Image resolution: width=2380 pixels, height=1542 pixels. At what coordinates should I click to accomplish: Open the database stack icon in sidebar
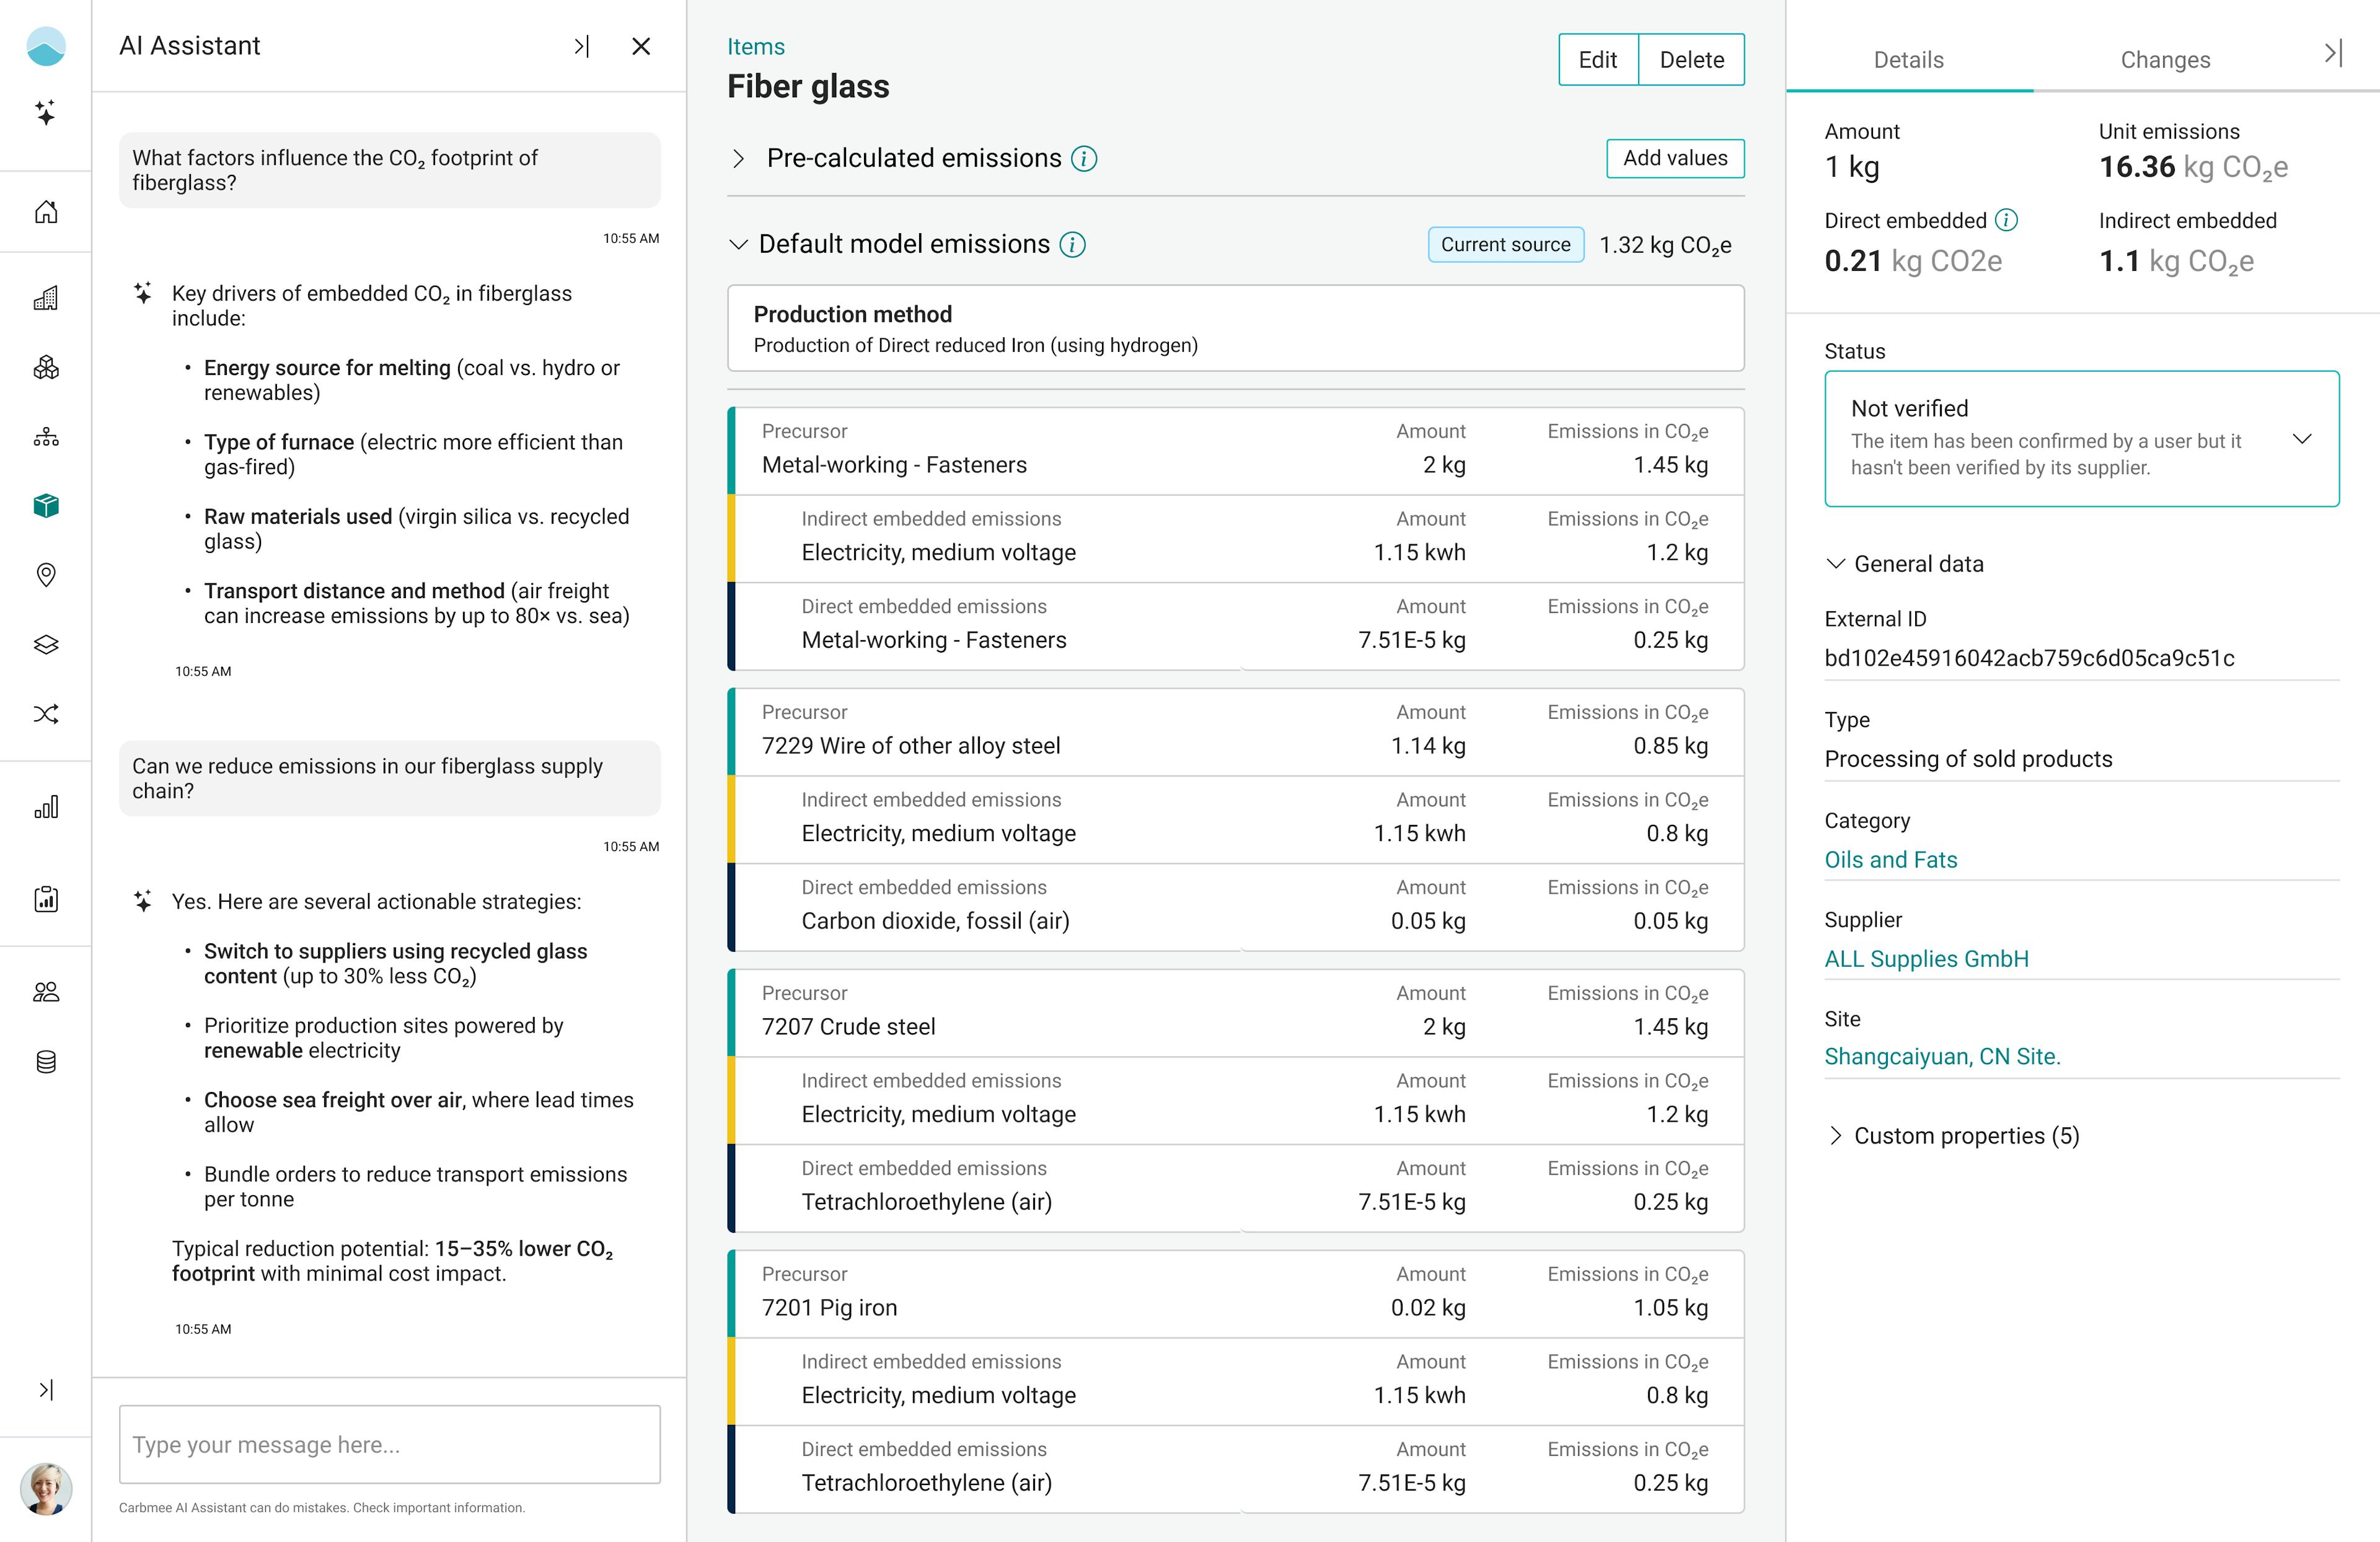[x=46, y=1062]
